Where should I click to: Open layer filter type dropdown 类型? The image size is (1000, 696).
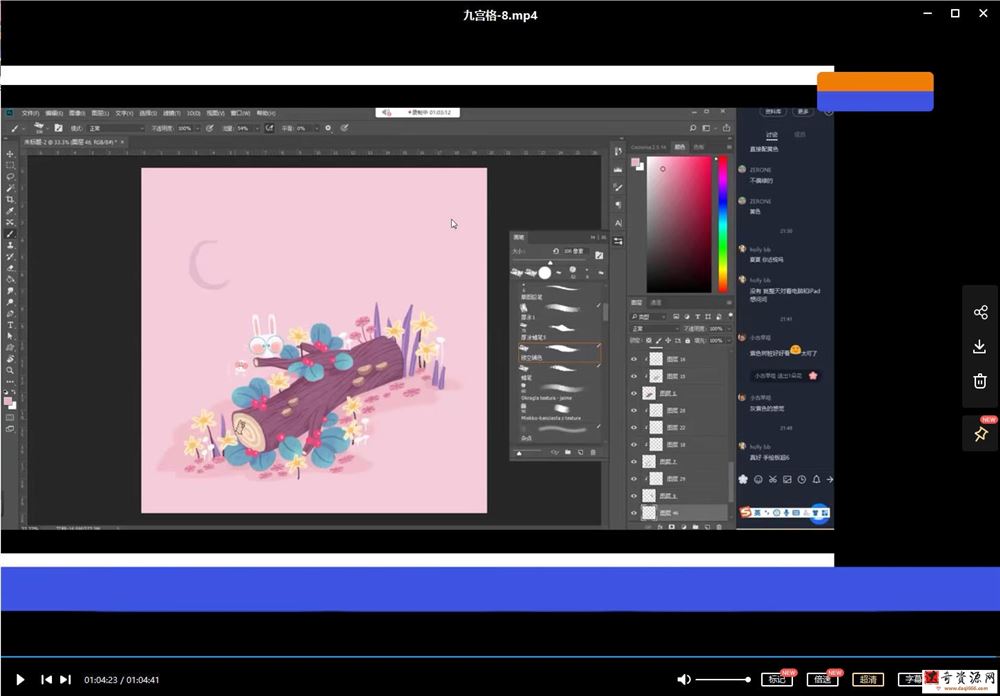click(x=648, y=317)
